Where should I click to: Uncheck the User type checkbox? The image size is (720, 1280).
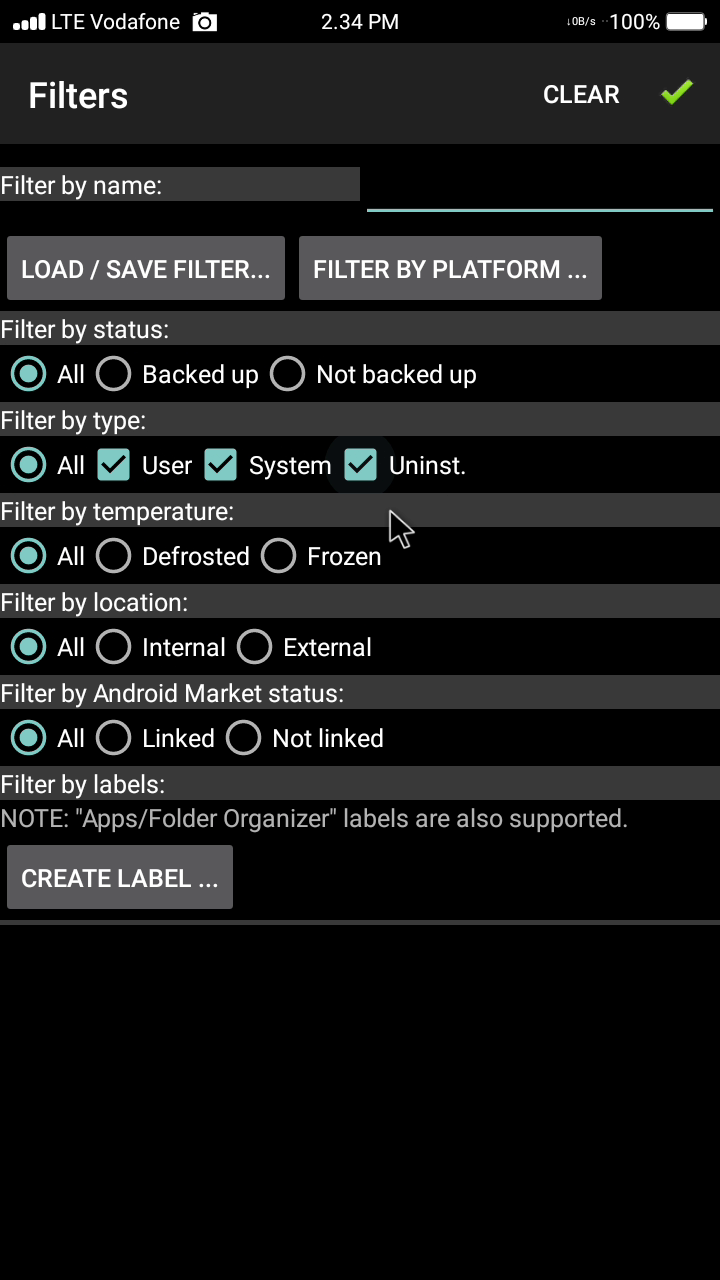click(x=114, y=465)
